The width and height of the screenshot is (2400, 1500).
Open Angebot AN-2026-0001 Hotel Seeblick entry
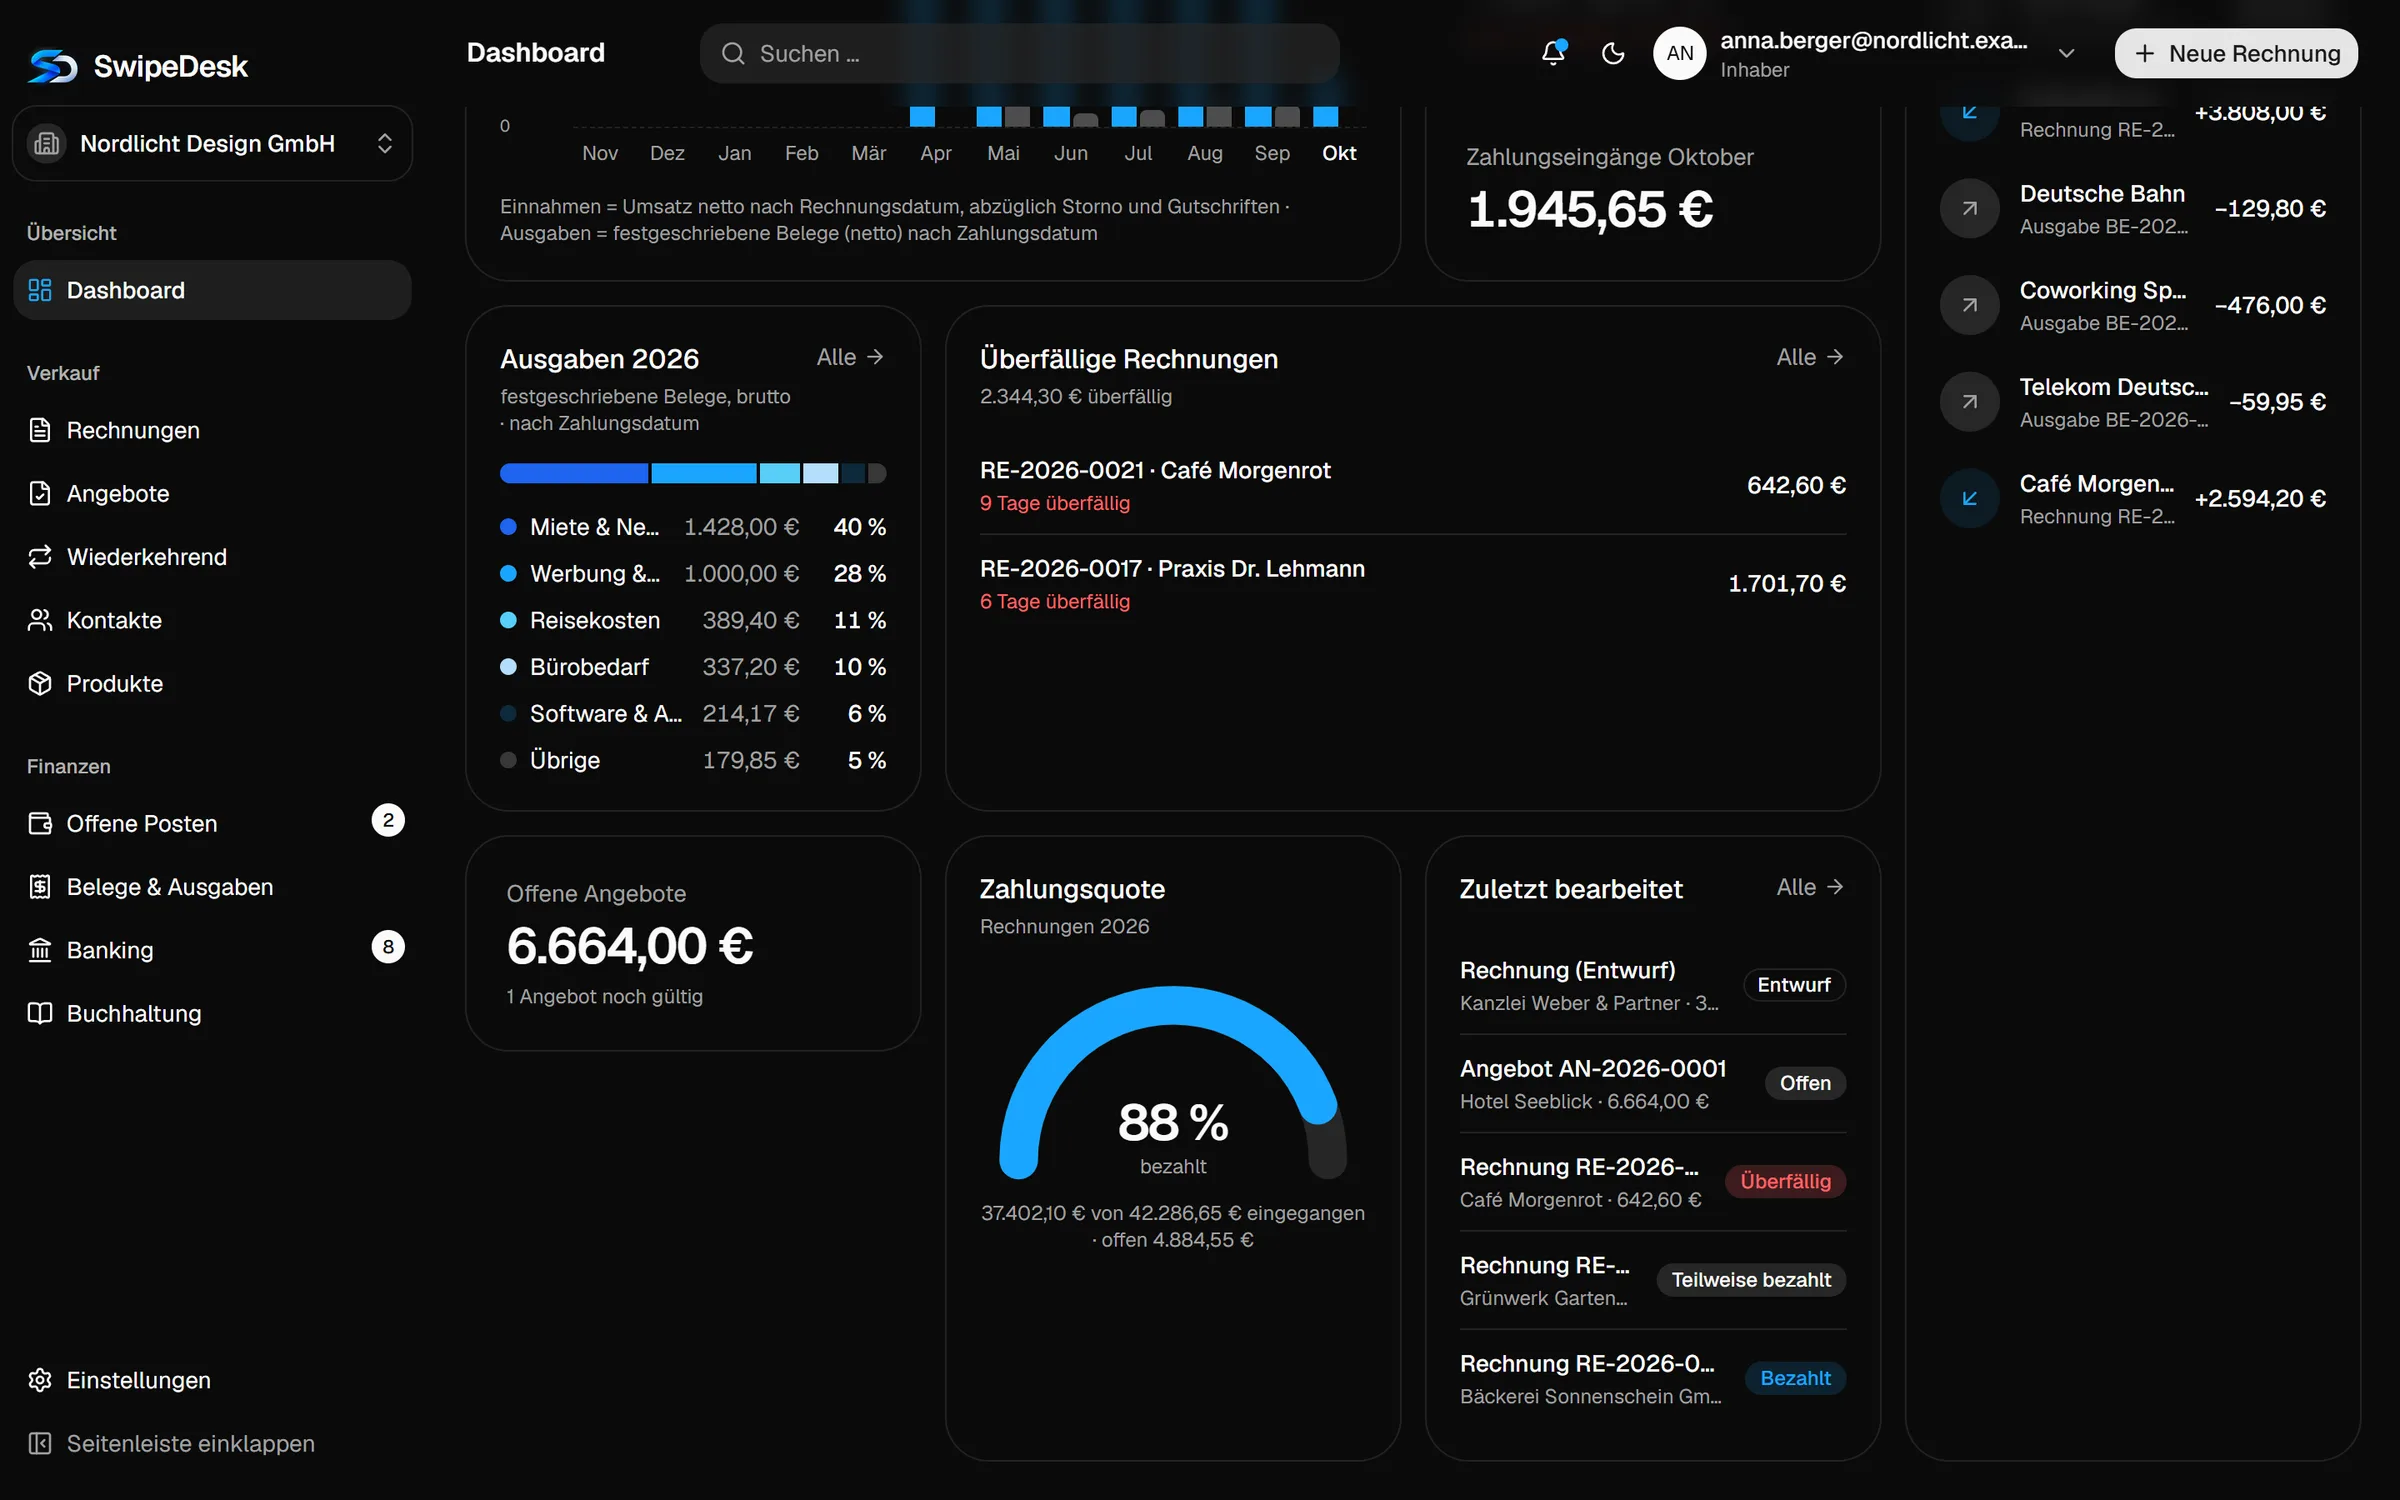click(1652, 1084)
